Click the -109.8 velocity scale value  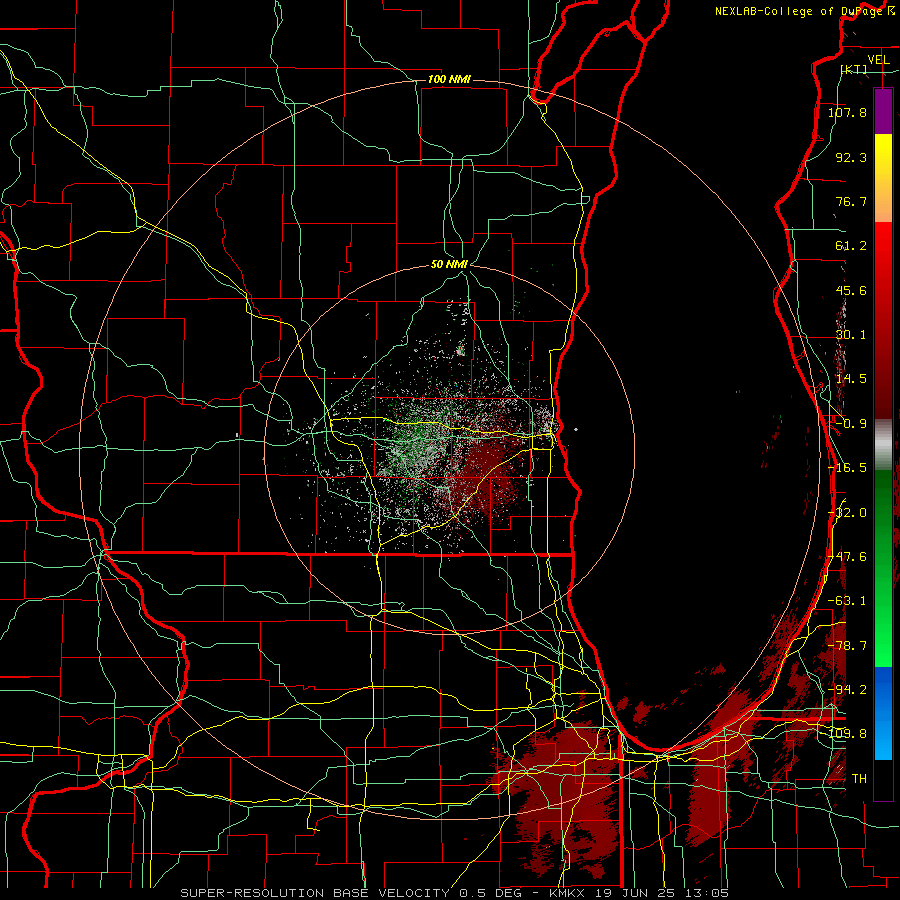(x=847, y=734)
